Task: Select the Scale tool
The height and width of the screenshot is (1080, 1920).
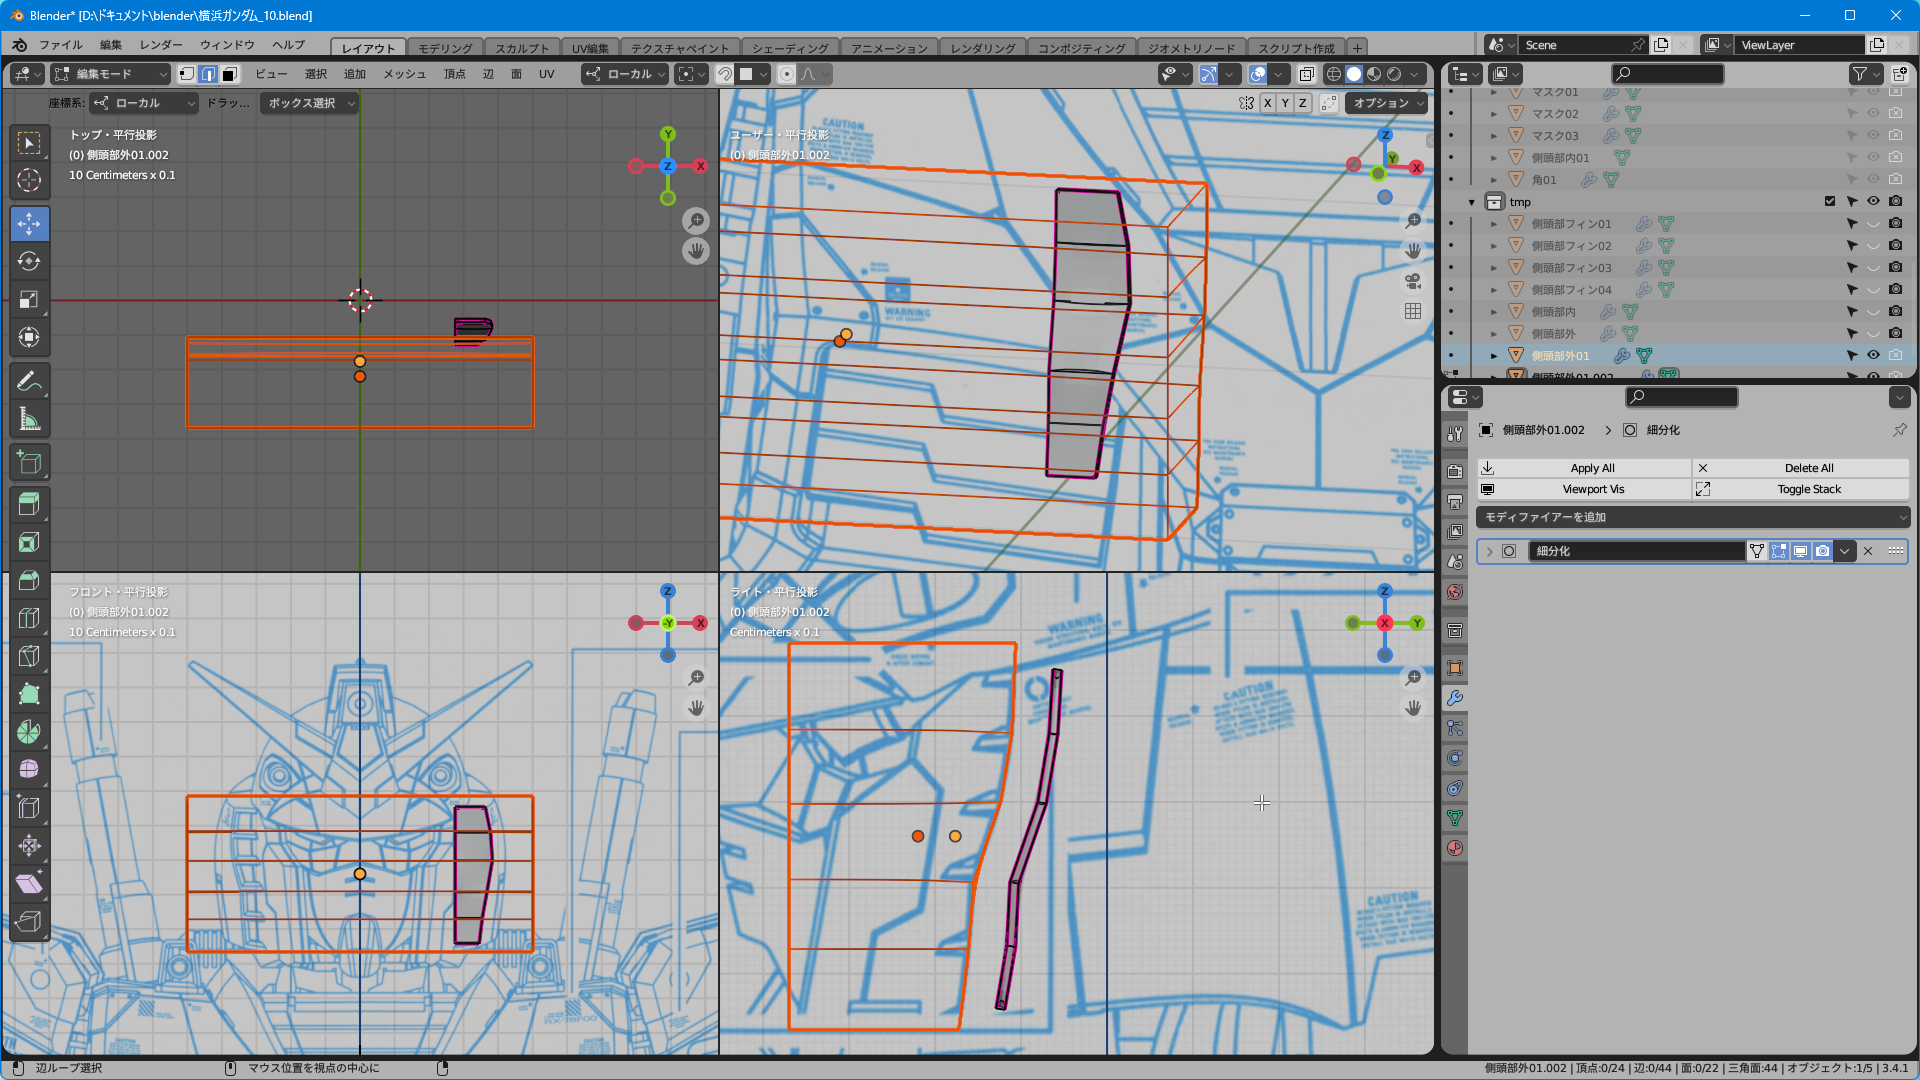Action: [x=29, y=300]
